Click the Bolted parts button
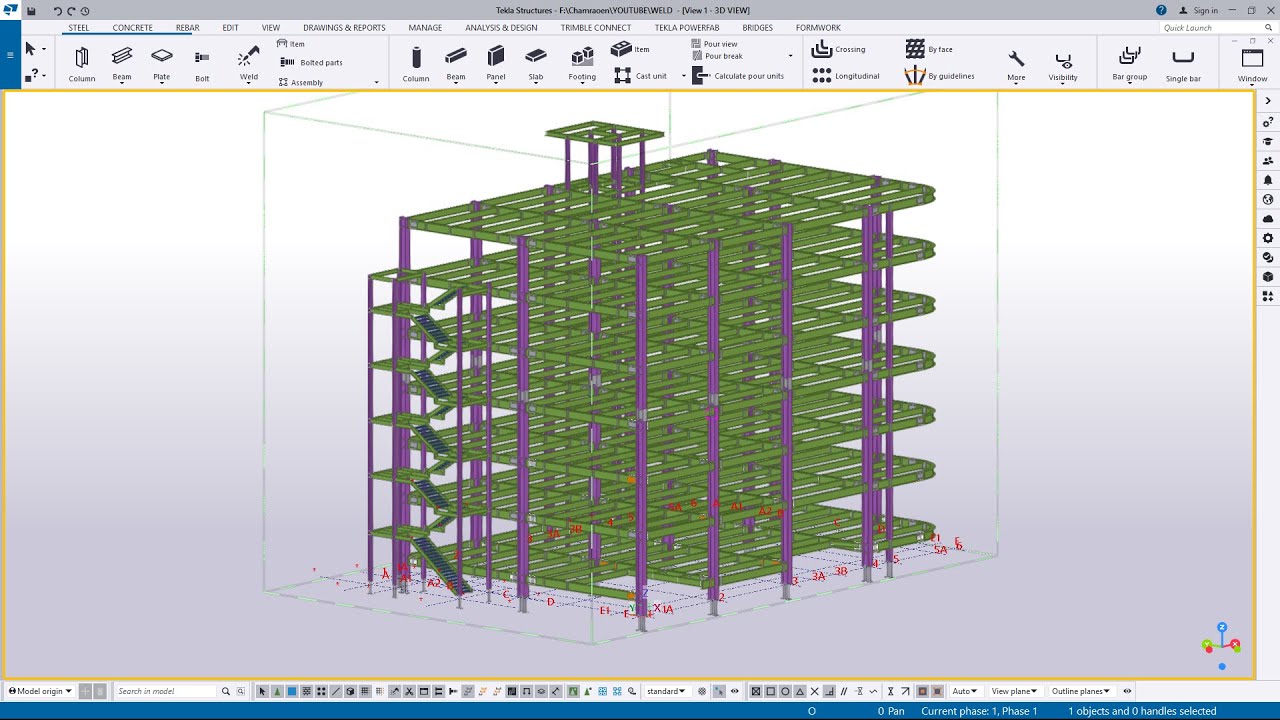 pos(312,62)
